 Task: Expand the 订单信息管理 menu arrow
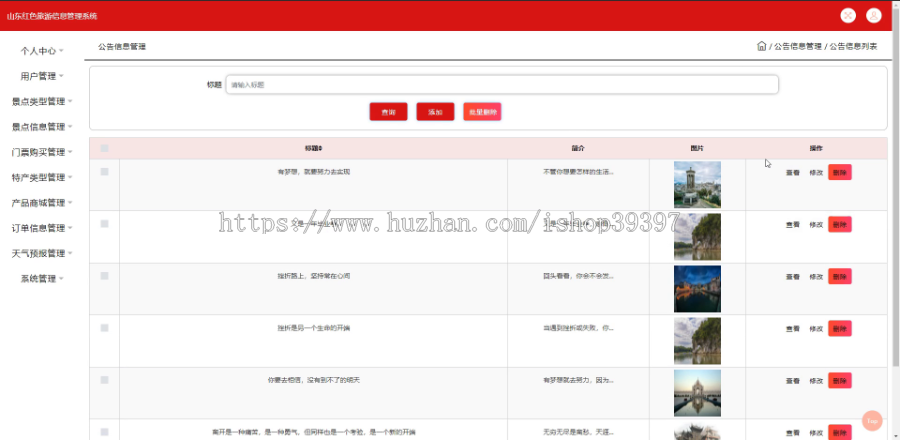tap(70, 228)
